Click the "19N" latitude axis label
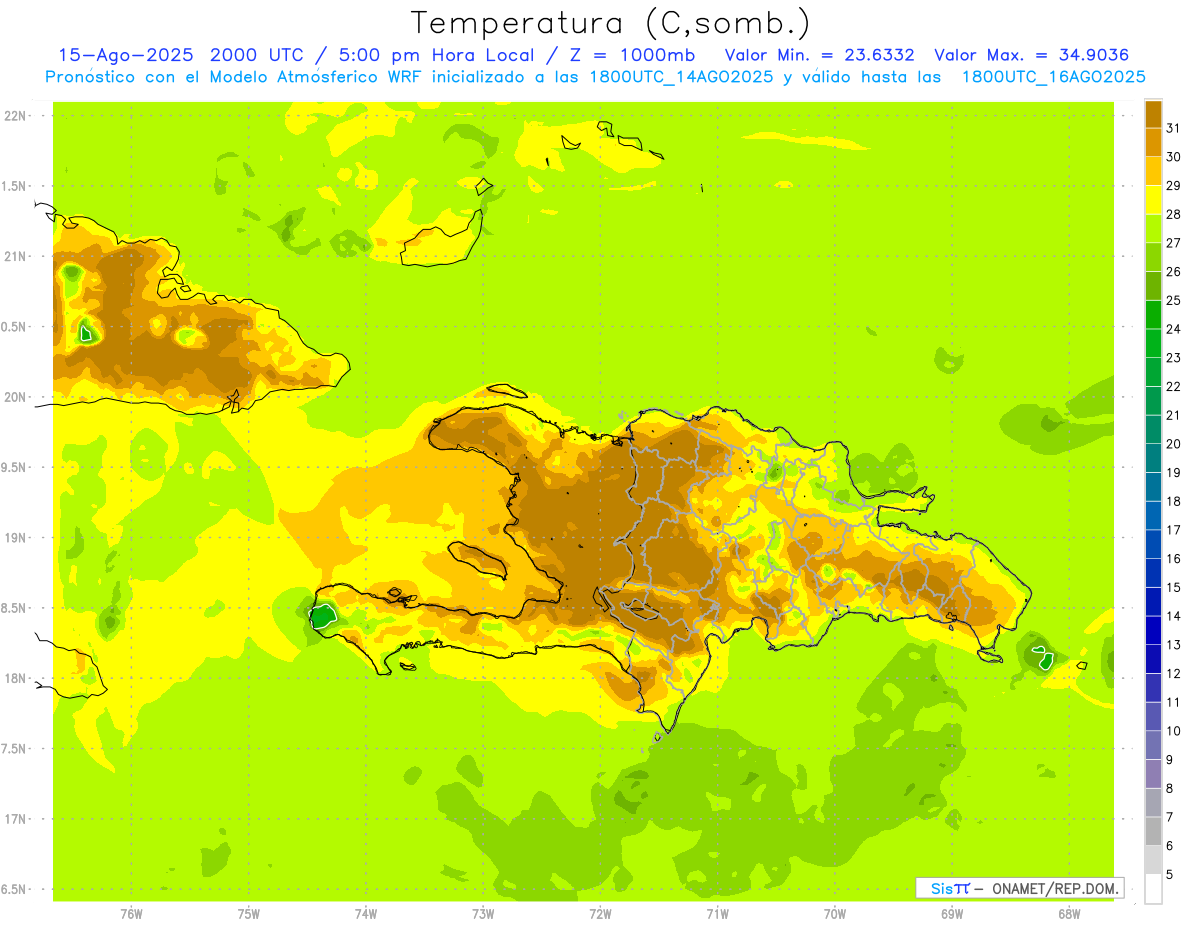The image size is (1200, 927). click(15, 538)
